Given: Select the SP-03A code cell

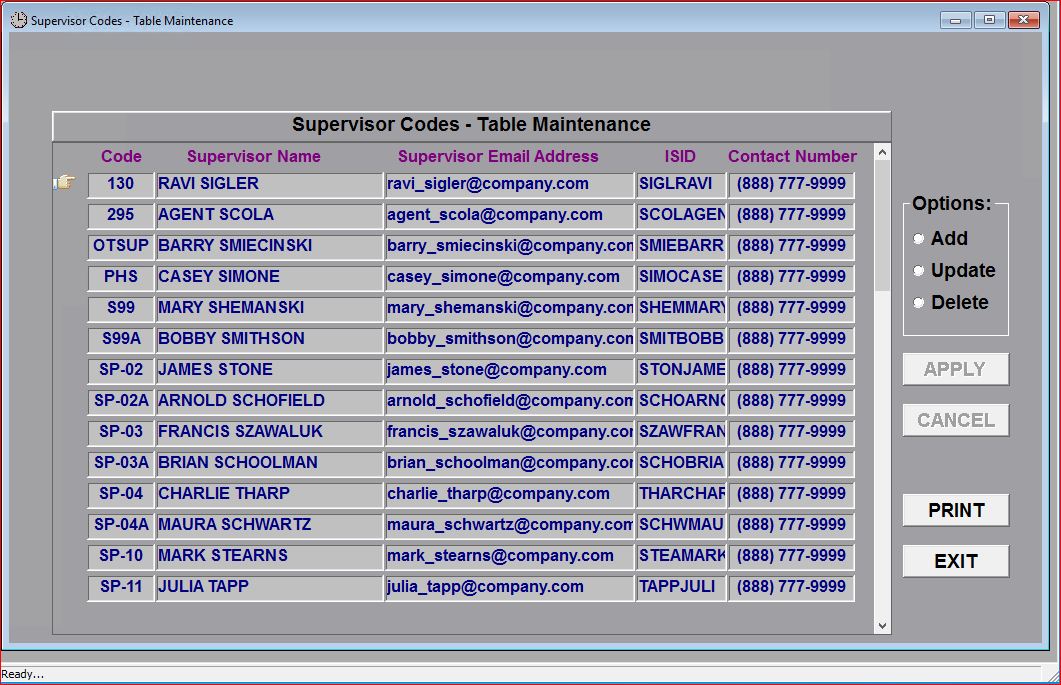Looking at the screenshot, I should 121,463.
